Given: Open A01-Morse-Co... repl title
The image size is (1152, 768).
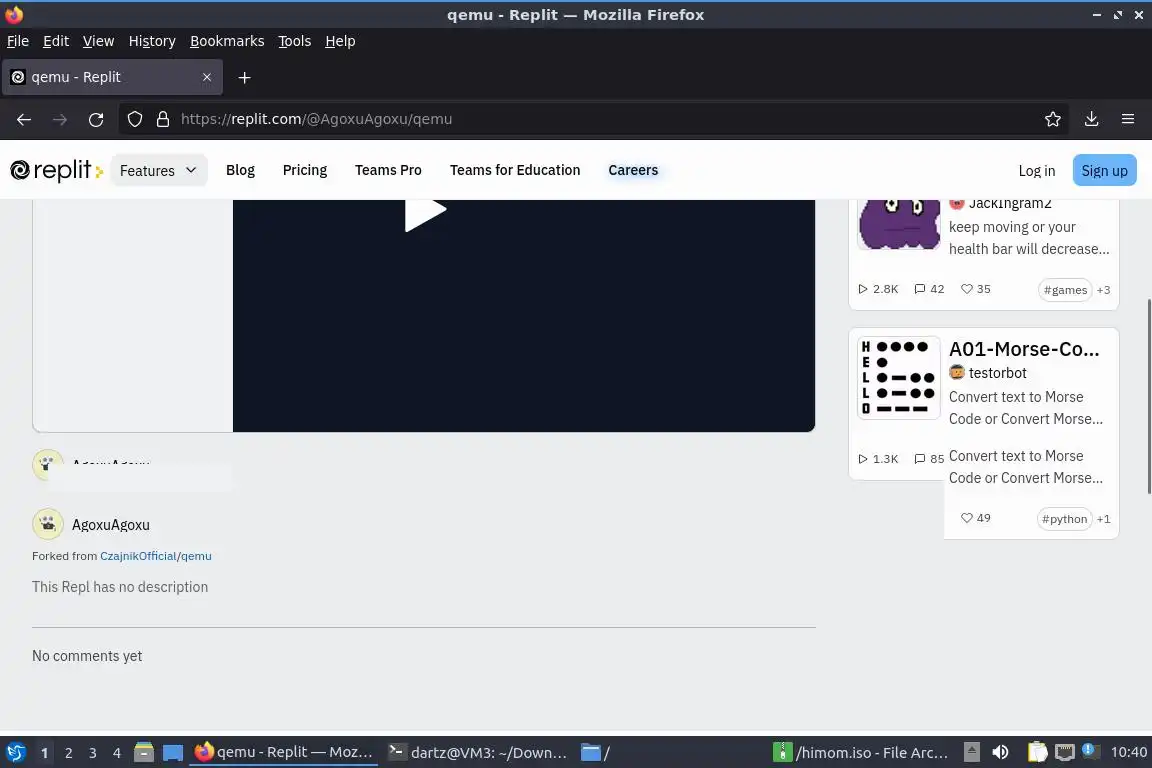Looking at the screenshot, I should (x=1024, y=349).
